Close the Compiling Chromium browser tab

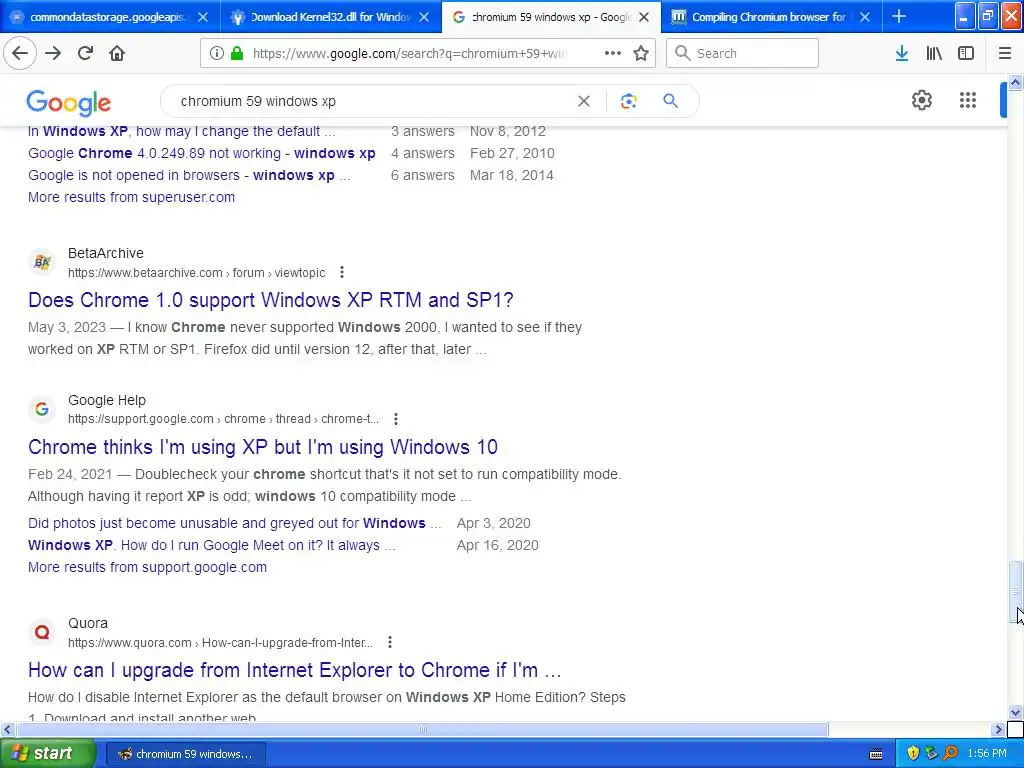pos(865,17)
